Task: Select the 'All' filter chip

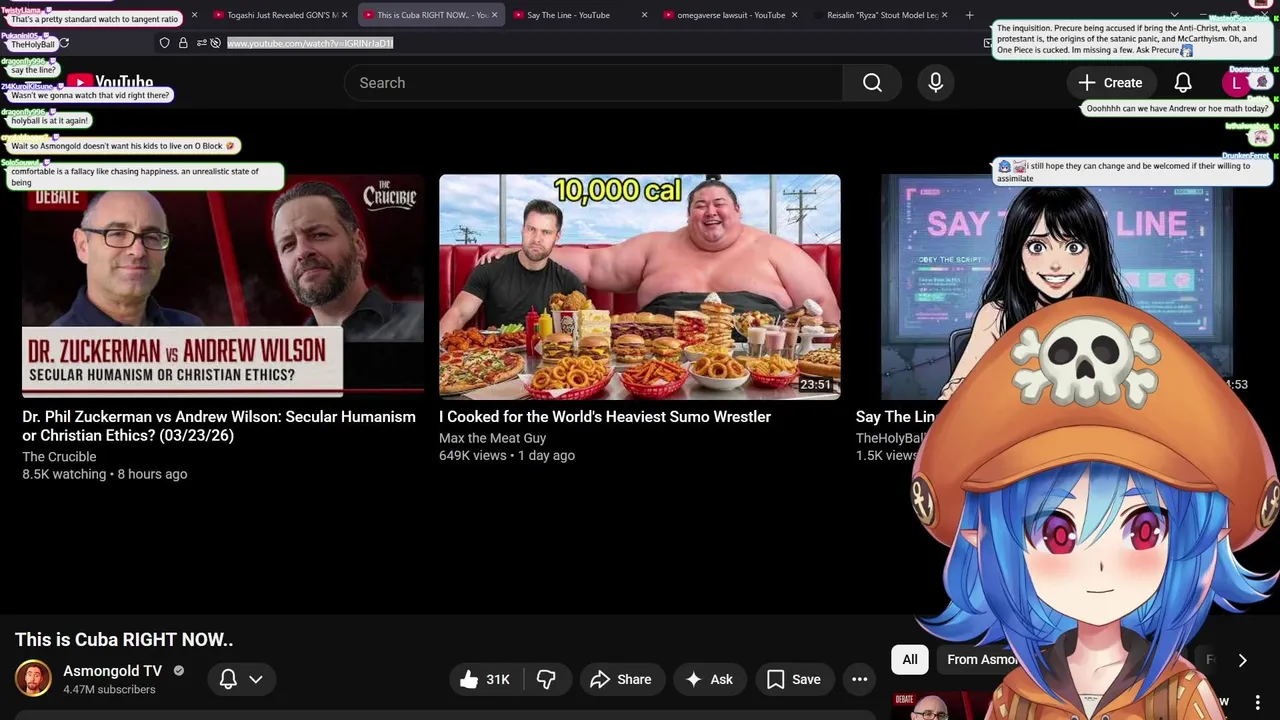Action: [x=910, y=659]
